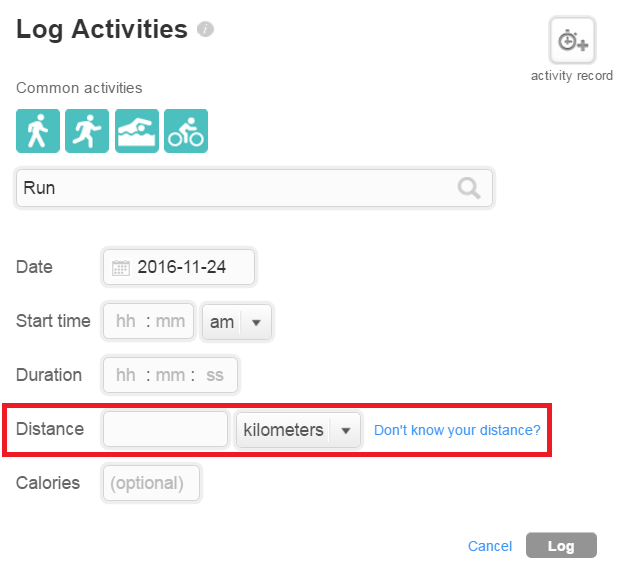The height and width of the screenshot is (573, 625).
Task: Select the running activity icon
Action: [x=87, y=131]
